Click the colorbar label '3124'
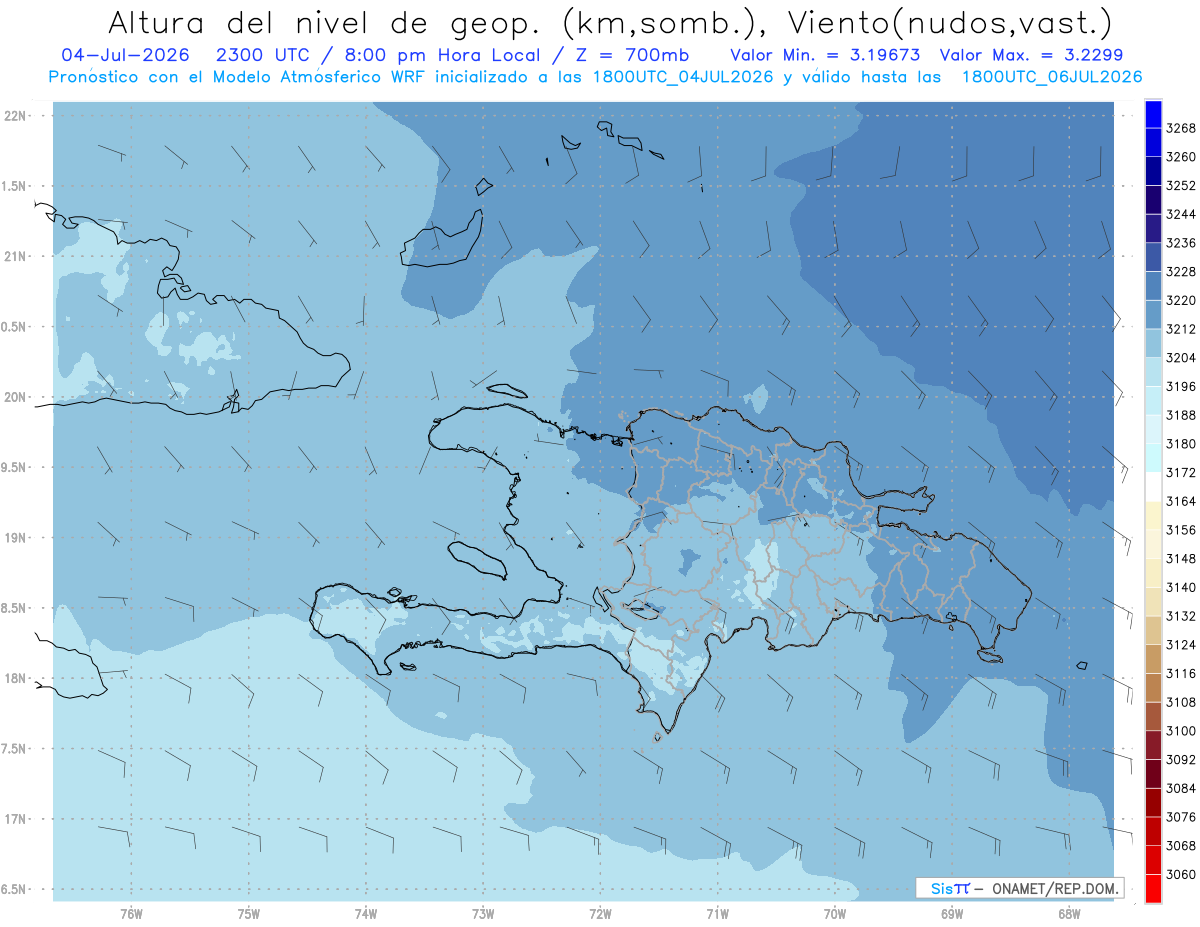 1181,645
